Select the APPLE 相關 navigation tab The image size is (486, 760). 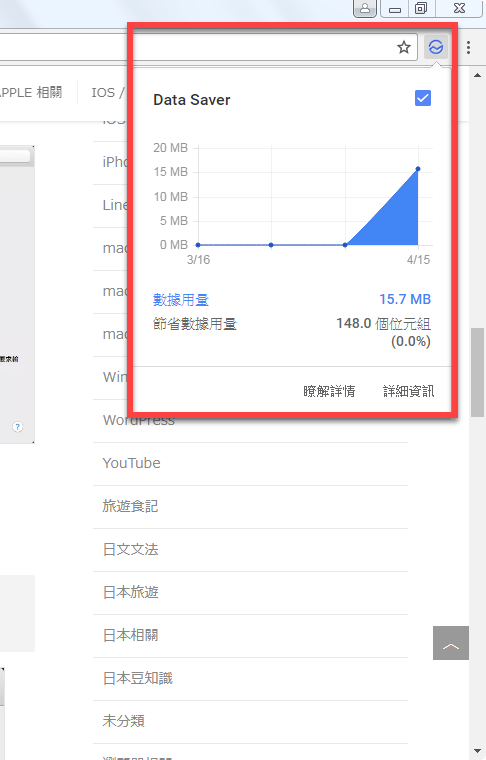pyautogui.click(x=31, y=92)
